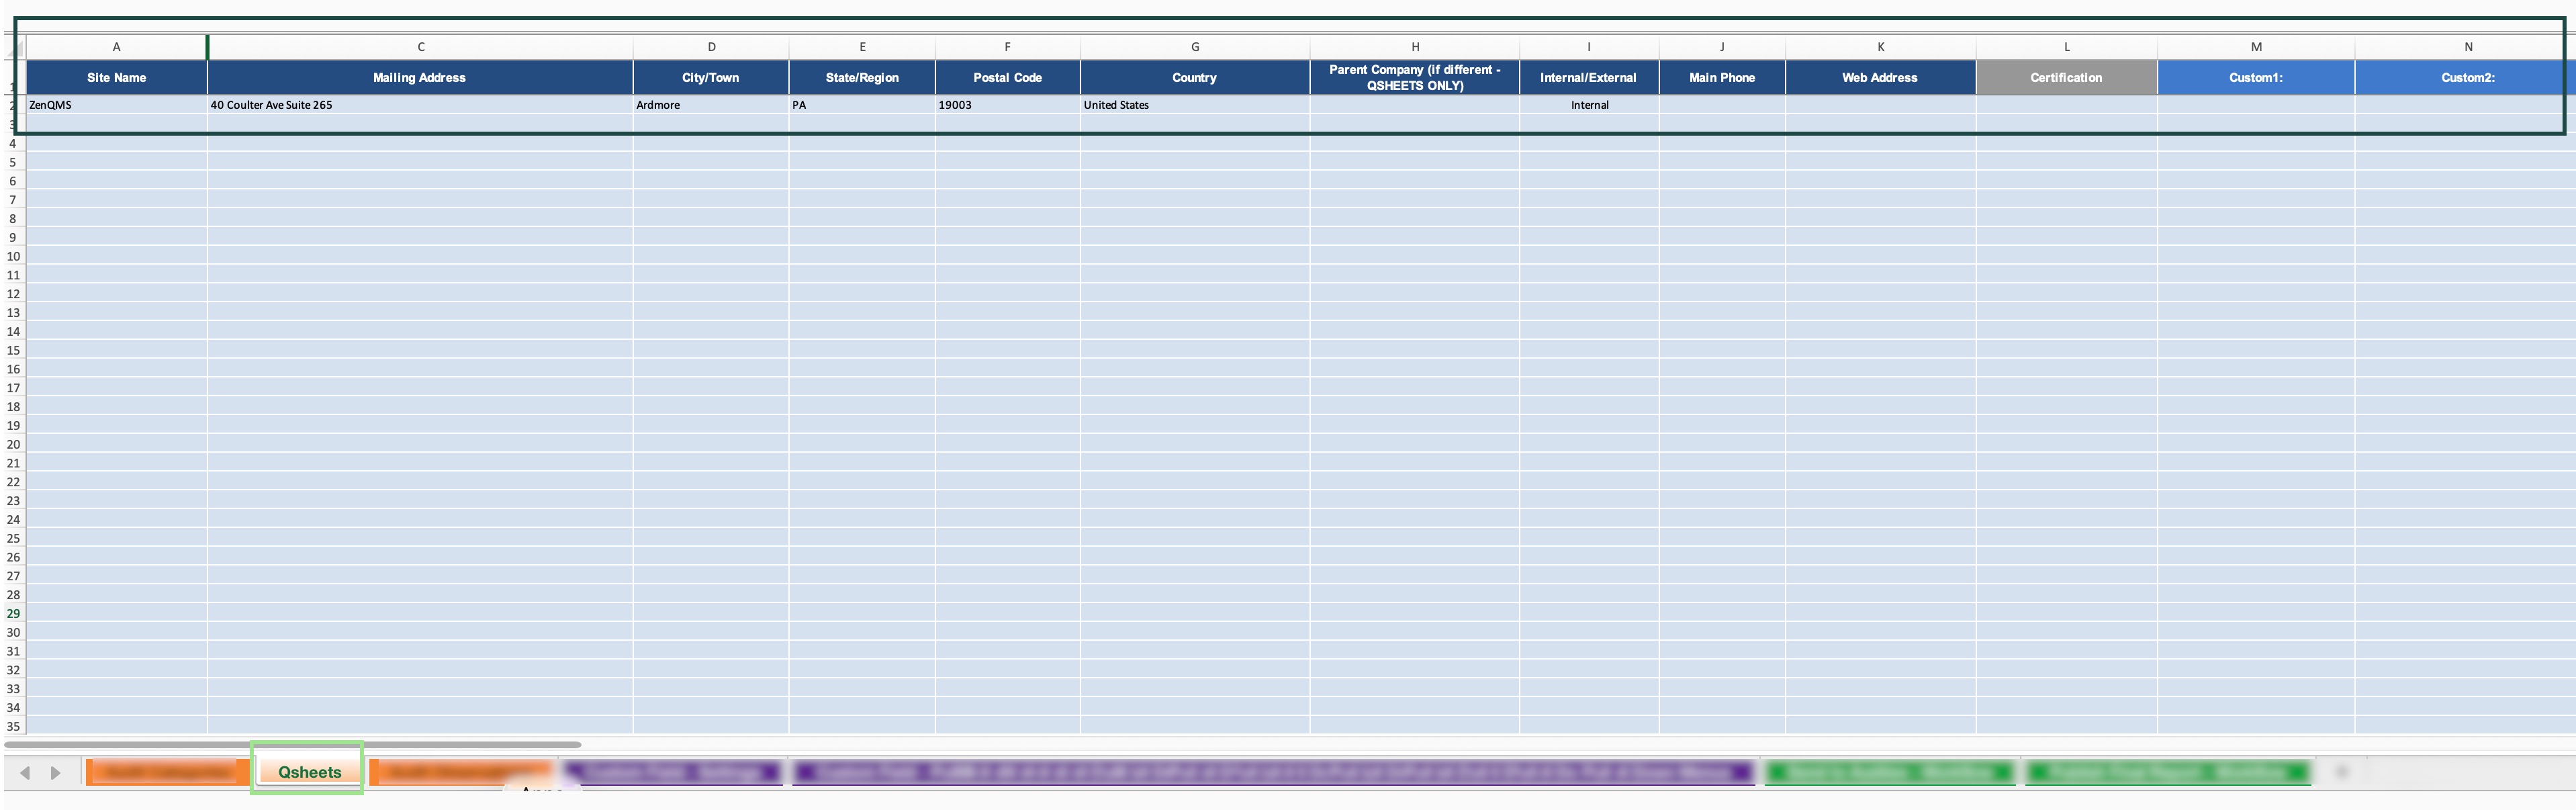Click the 'Postal Code' header cell

(1007, 77)
